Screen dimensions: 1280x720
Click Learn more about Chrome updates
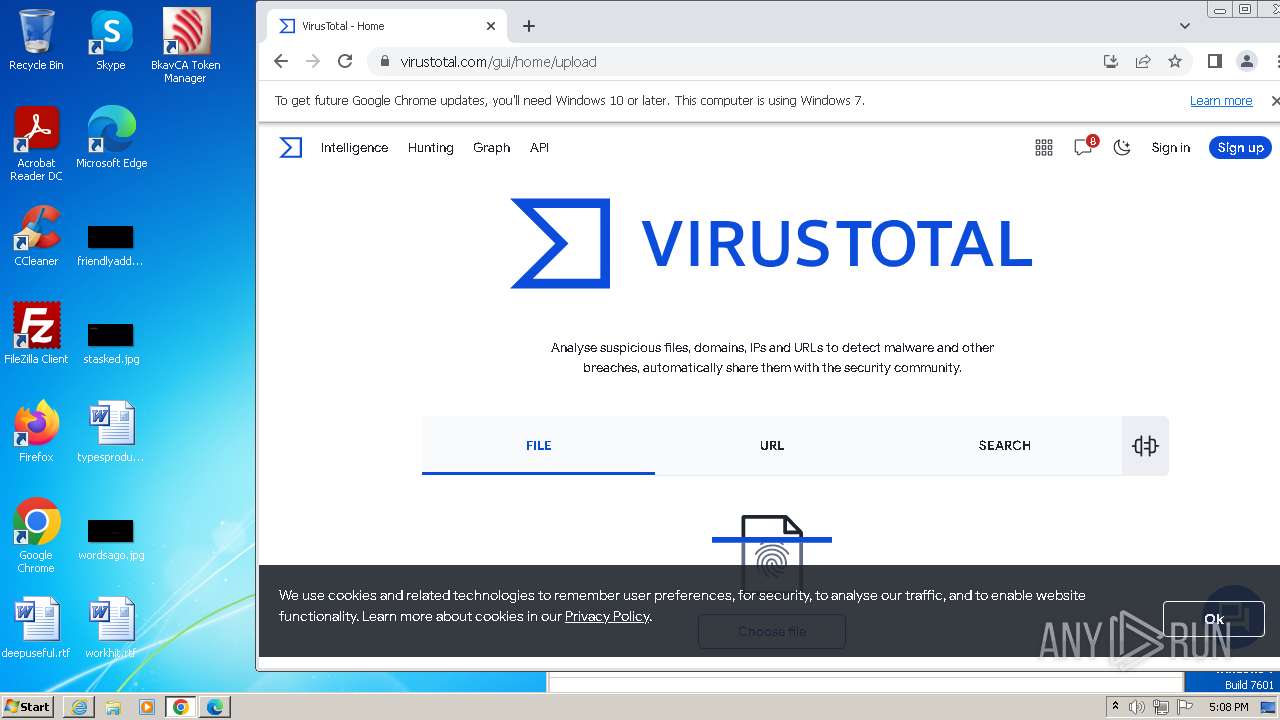[x=1221, y=101]
